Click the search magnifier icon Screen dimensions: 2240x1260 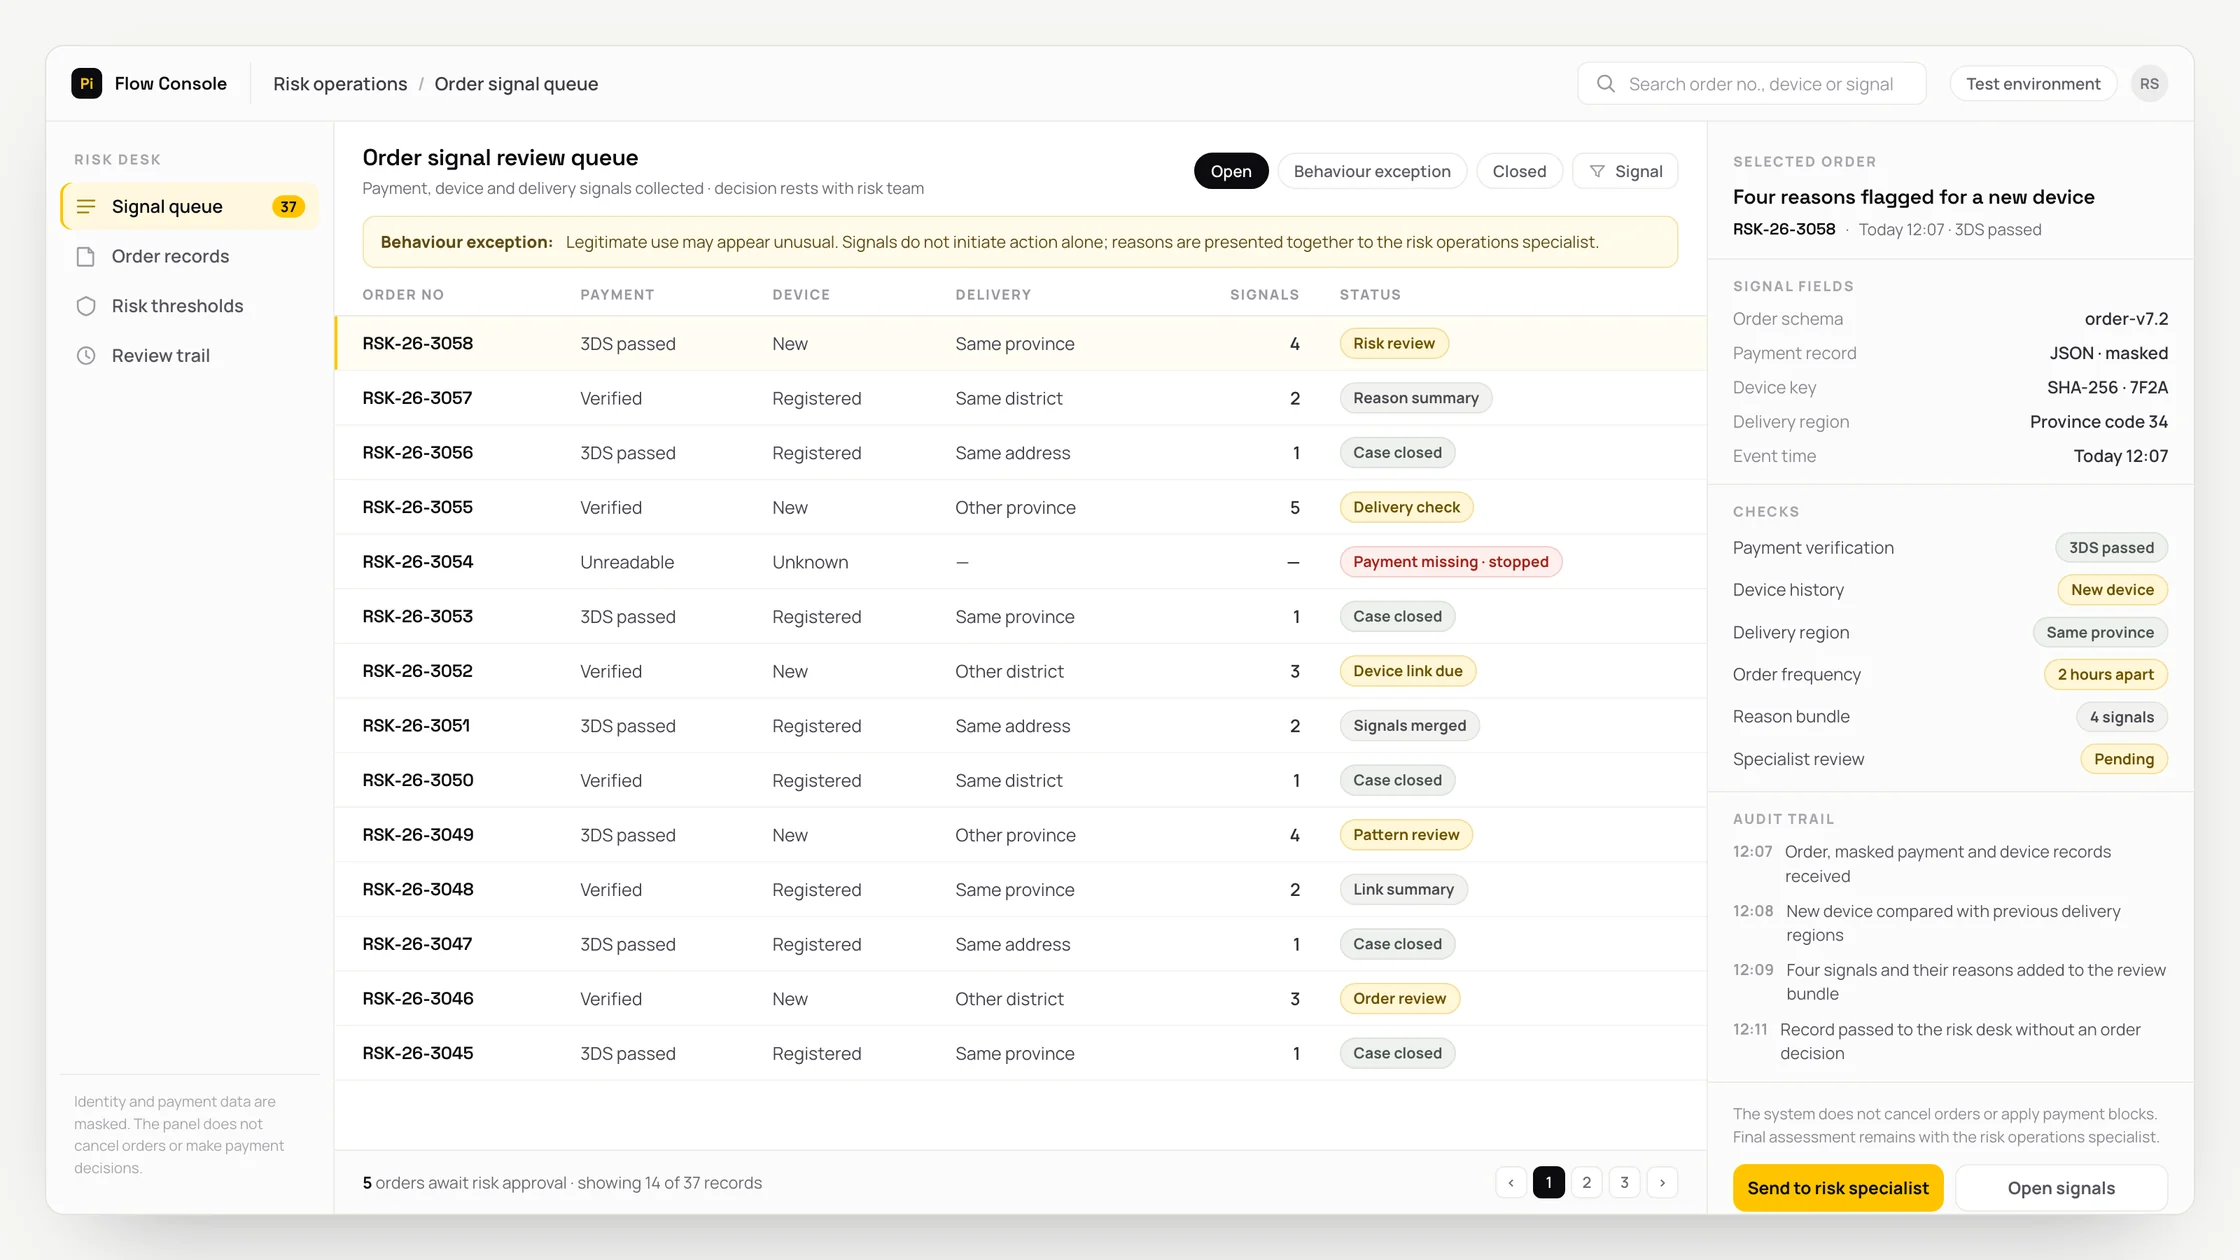tap(1606, 84)
